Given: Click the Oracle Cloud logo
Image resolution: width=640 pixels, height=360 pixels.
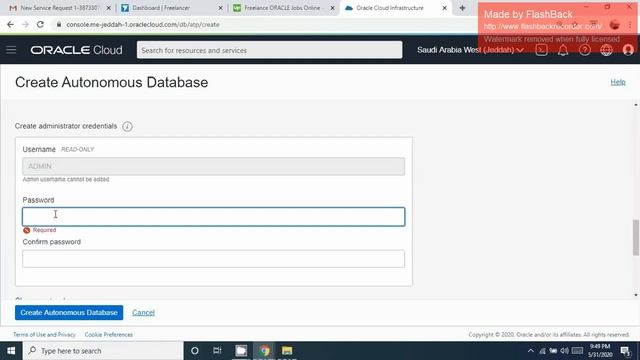Looking at the screenshot, I should [x=76, y=50].
